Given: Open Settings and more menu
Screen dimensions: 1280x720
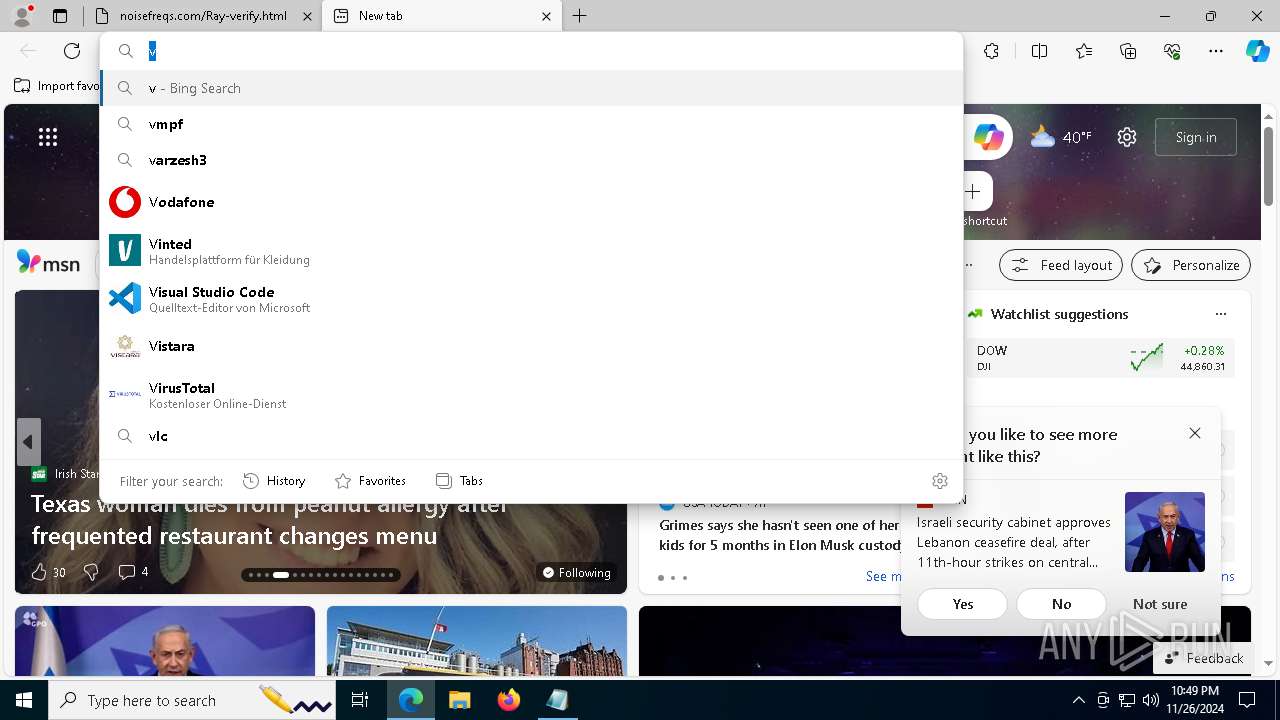Looking at the screenshot, I should 1216,51.
